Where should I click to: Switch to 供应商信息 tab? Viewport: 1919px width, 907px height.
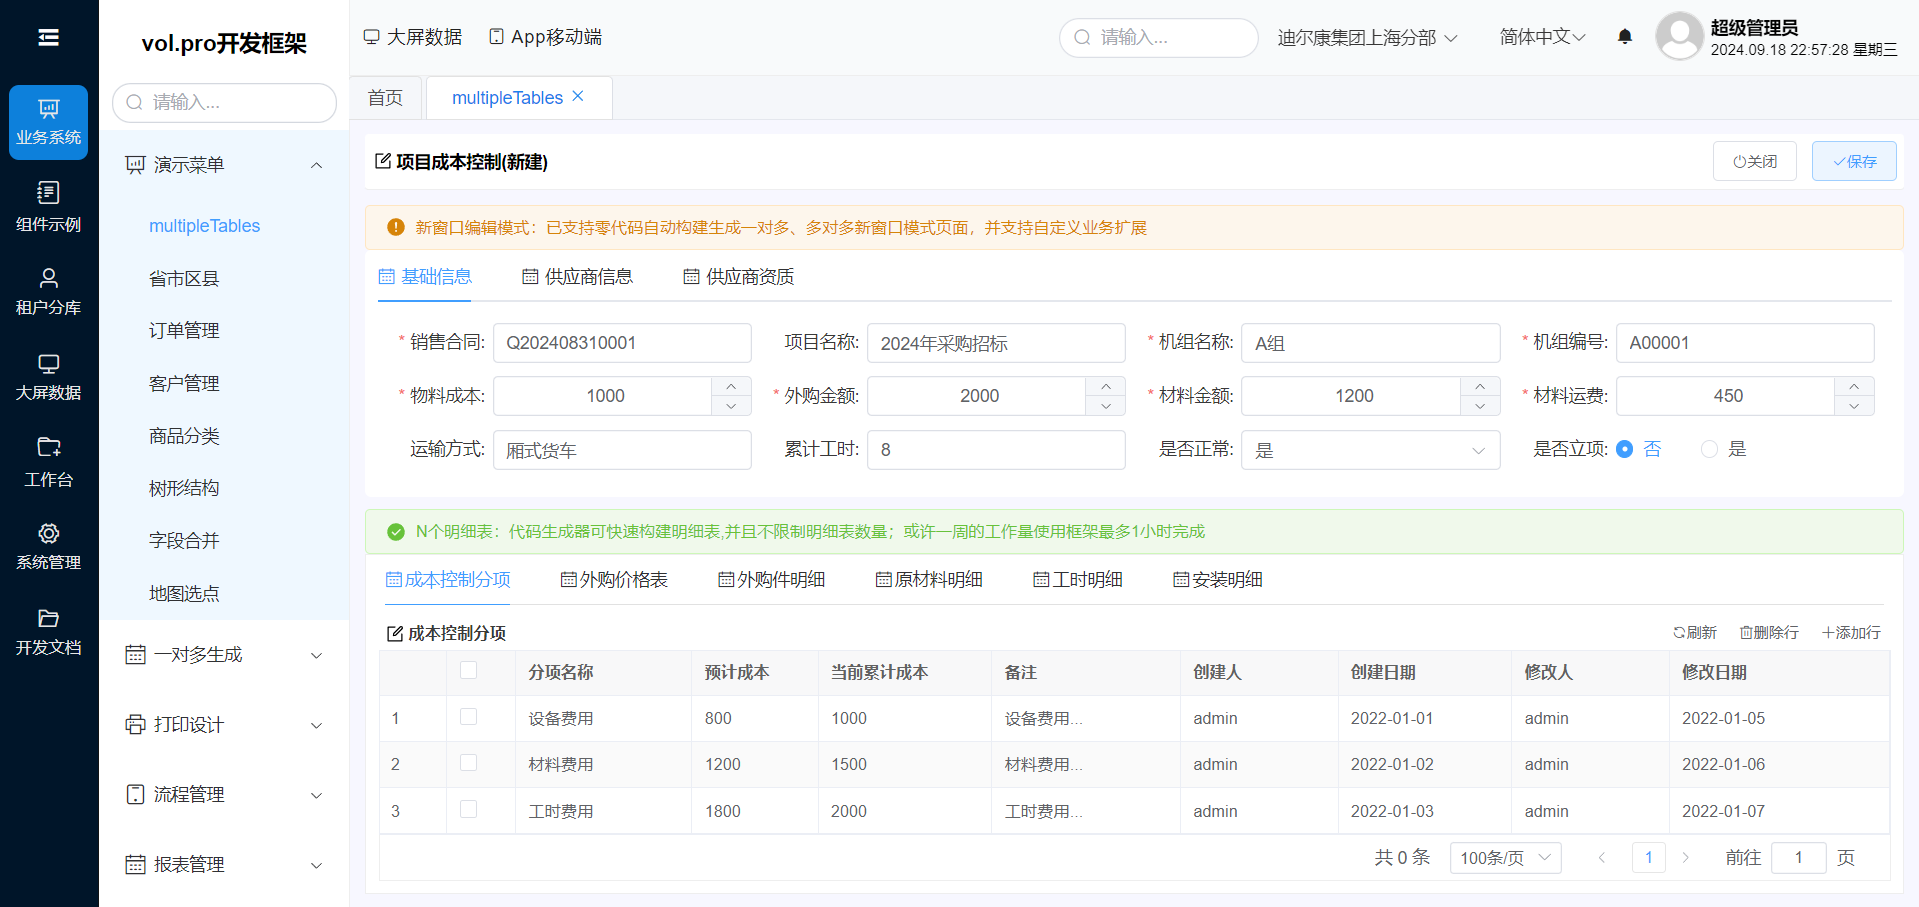577,277
